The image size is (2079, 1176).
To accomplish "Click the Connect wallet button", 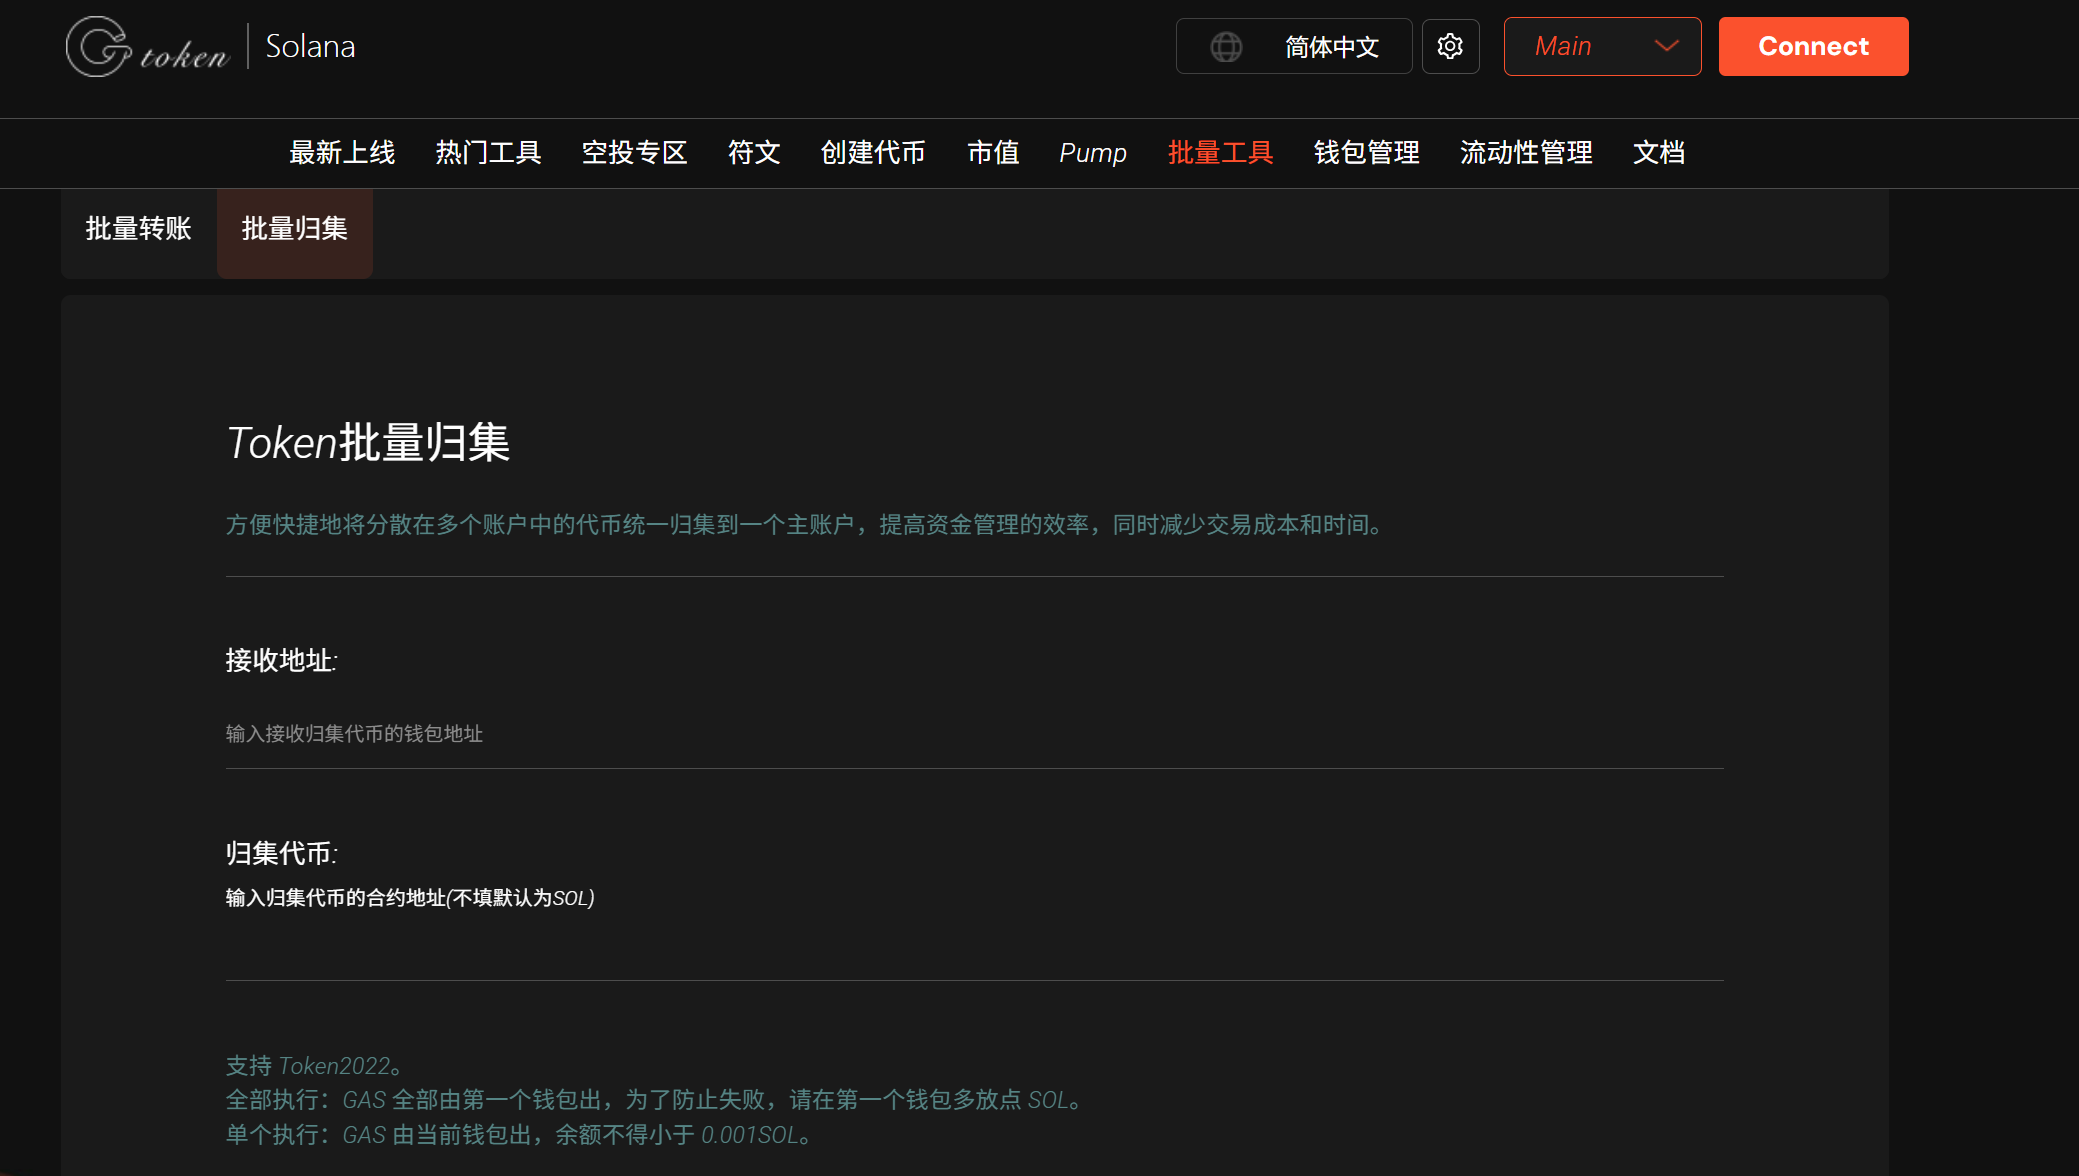I will click(1813, 46).
